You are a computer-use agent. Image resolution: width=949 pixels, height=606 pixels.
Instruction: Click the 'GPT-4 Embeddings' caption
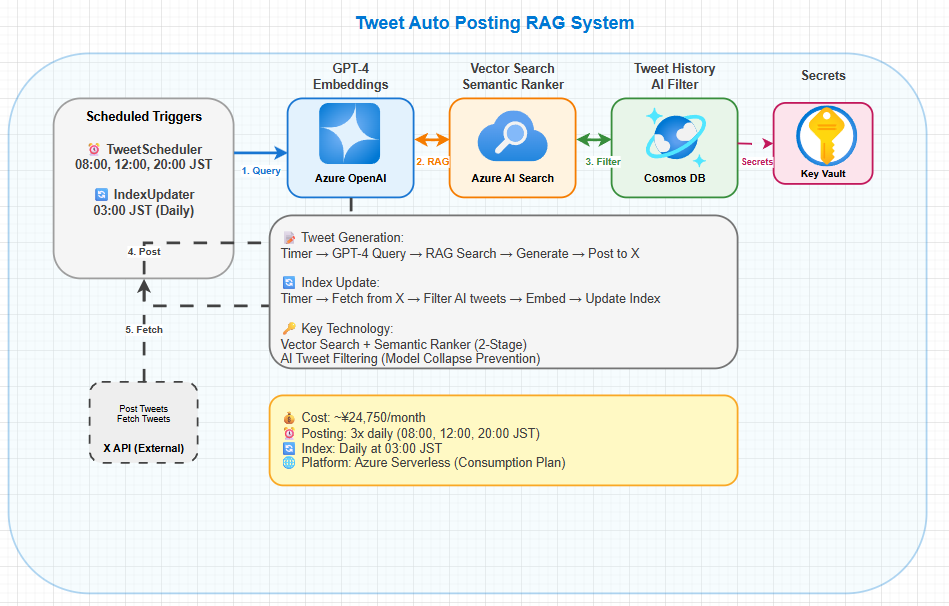pyautogui.click(x=350, y=76)
